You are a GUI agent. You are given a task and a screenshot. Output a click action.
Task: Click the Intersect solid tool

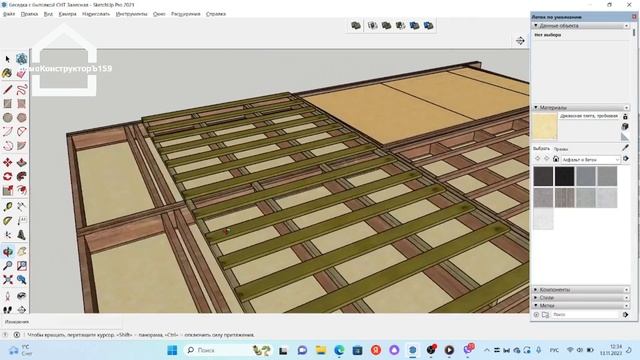pos(372,25)
